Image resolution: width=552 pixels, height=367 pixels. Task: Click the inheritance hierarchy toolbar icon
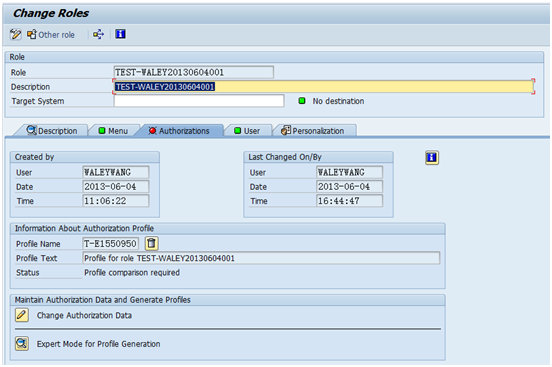[98, 35]
